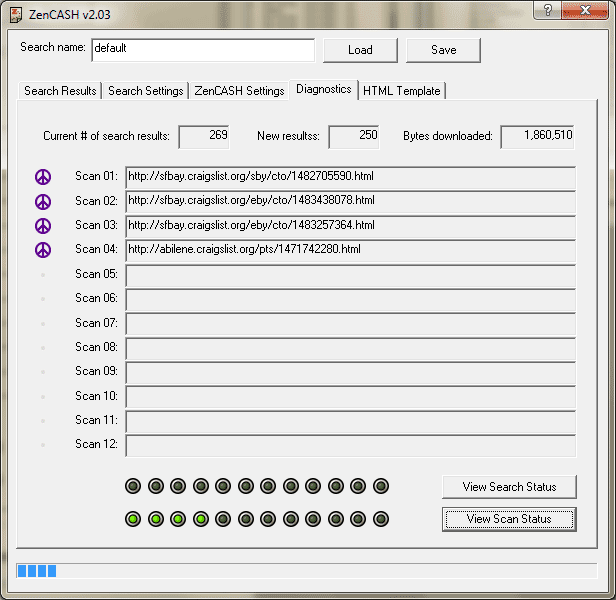Image resolution: width=616 pixels, height=600 pixels.
Task: Click last dark LED in bottom indicator row
Action: click(x=381, y=519)
